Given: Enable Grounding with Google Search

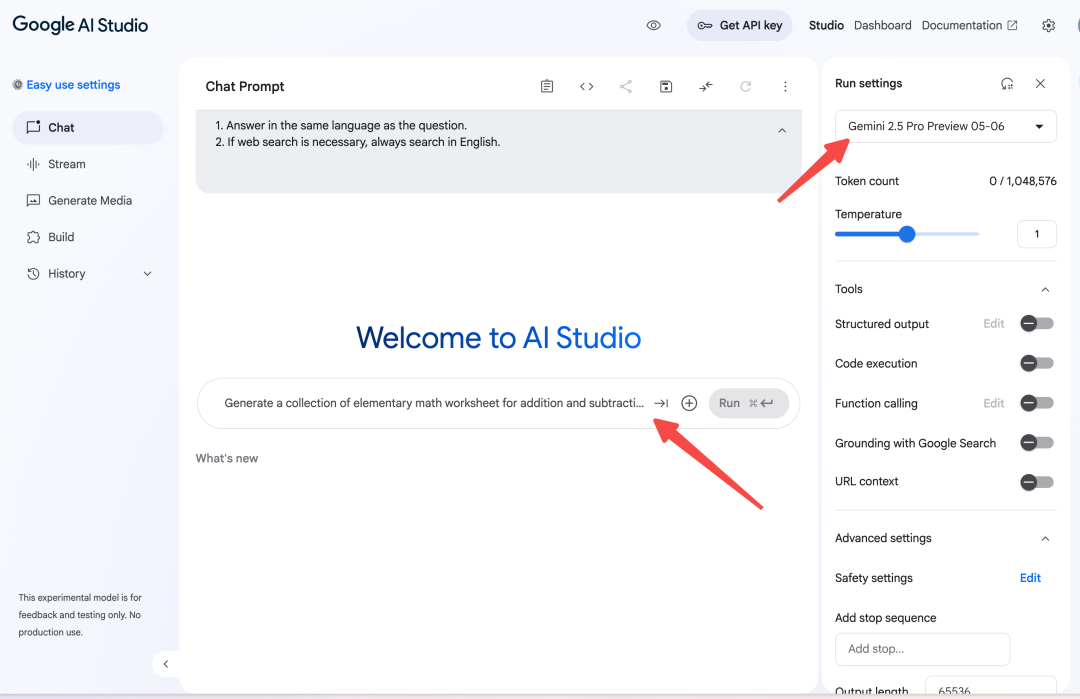Looking at the screenshot, I should click(x=1037, y=443).
